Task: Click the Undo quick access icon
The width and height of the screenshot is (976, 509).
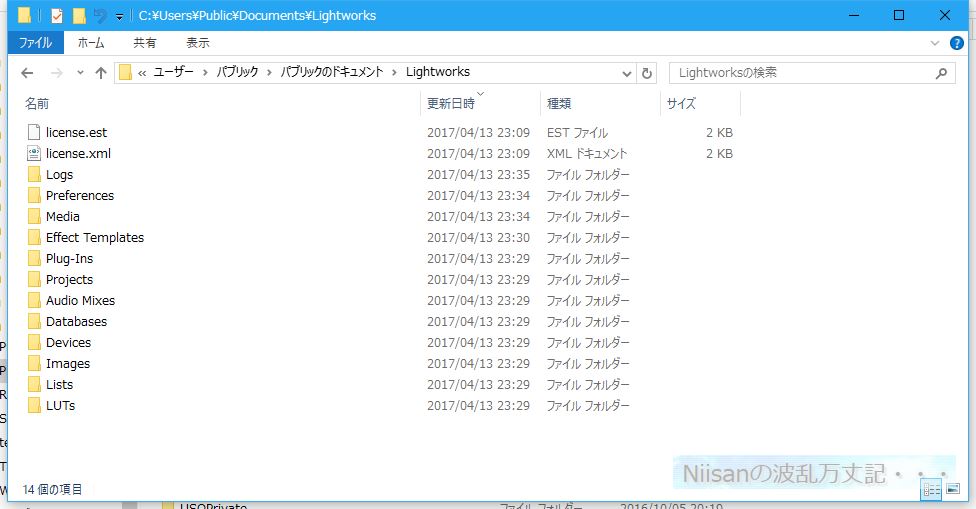Action: click(100, 16)
